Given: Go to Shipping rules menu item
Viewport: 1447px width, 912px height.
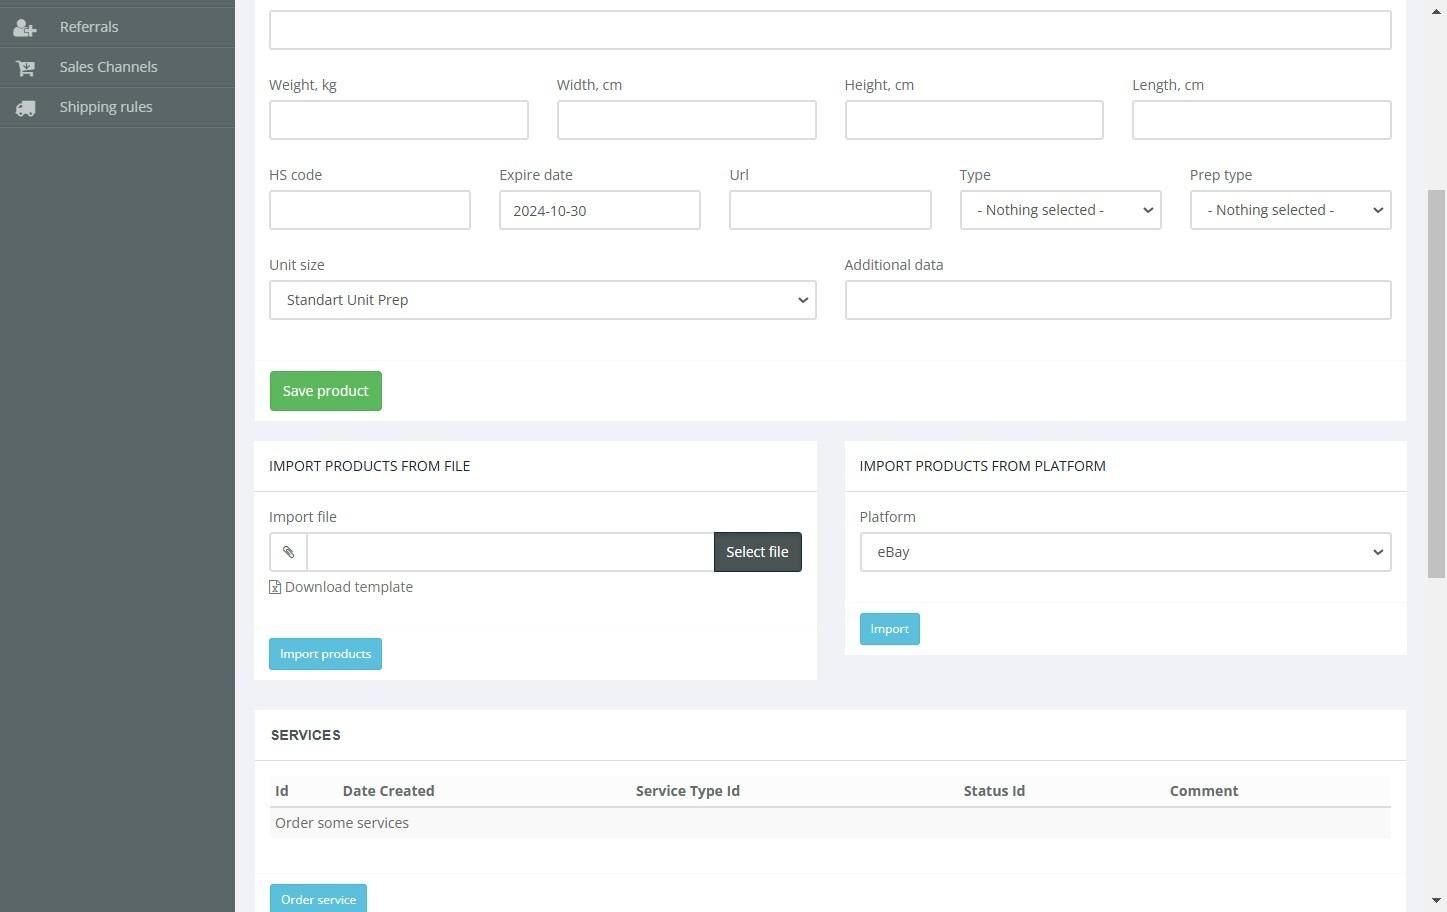Looking at the screenshot, I should 106,107.
